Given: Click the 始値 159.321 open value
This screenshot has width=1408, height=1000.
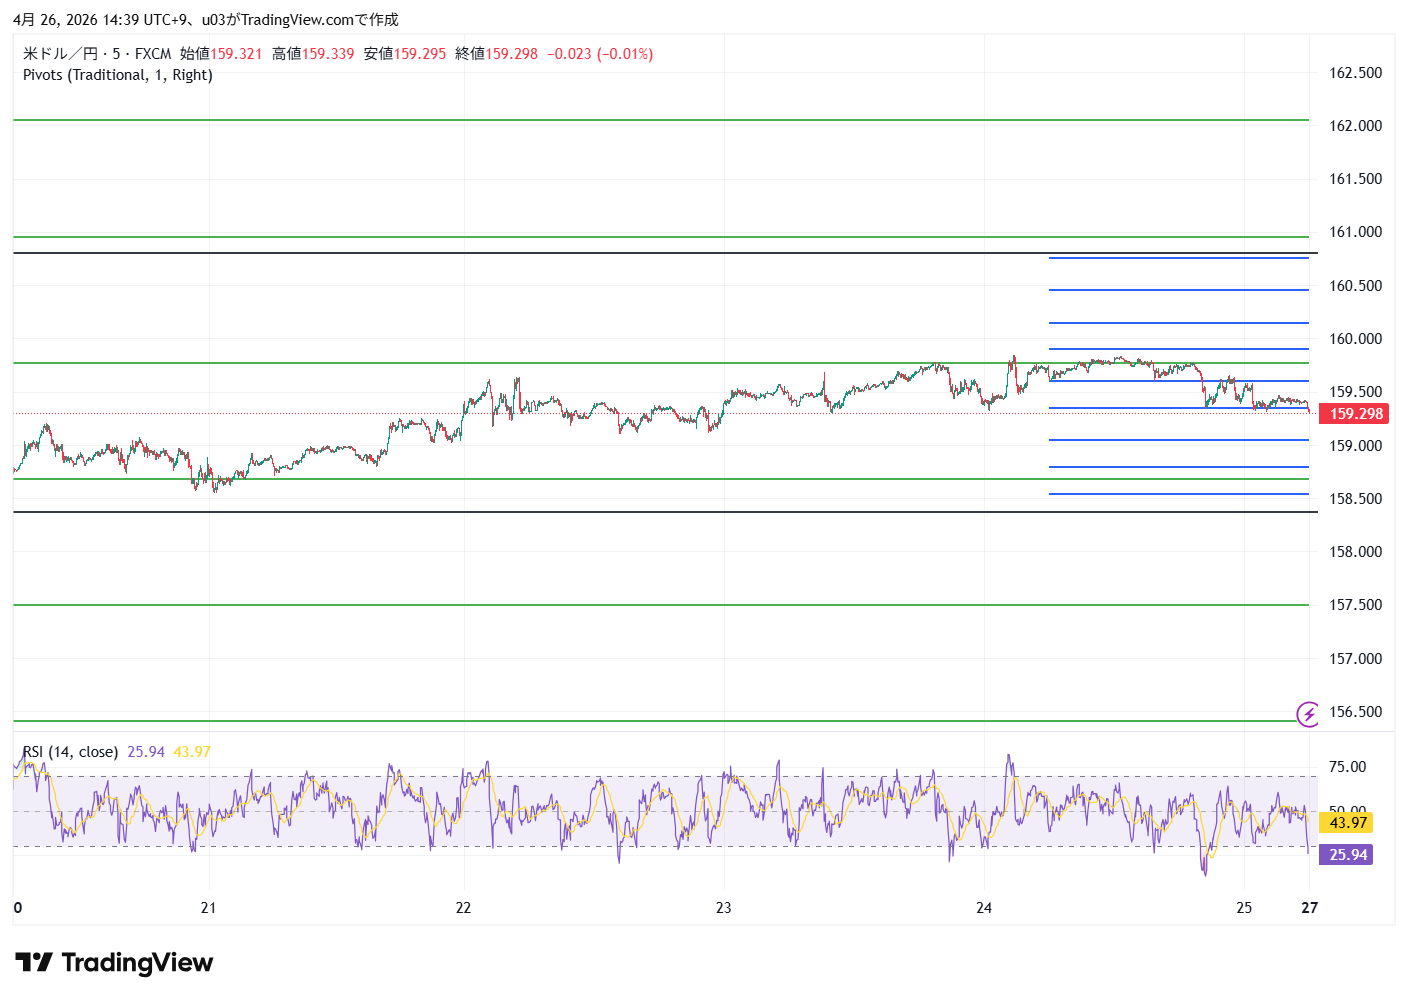Looking at the screenshot, I should (221, 54).
